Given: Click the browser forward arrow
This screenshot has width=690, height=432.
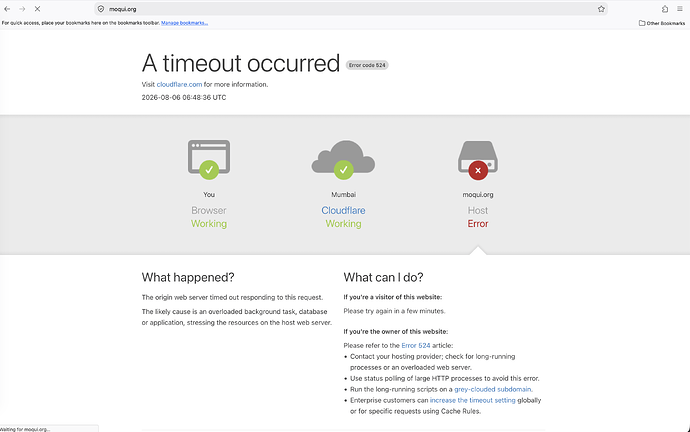Looking at the screenshot, I should tap(22, 9).
